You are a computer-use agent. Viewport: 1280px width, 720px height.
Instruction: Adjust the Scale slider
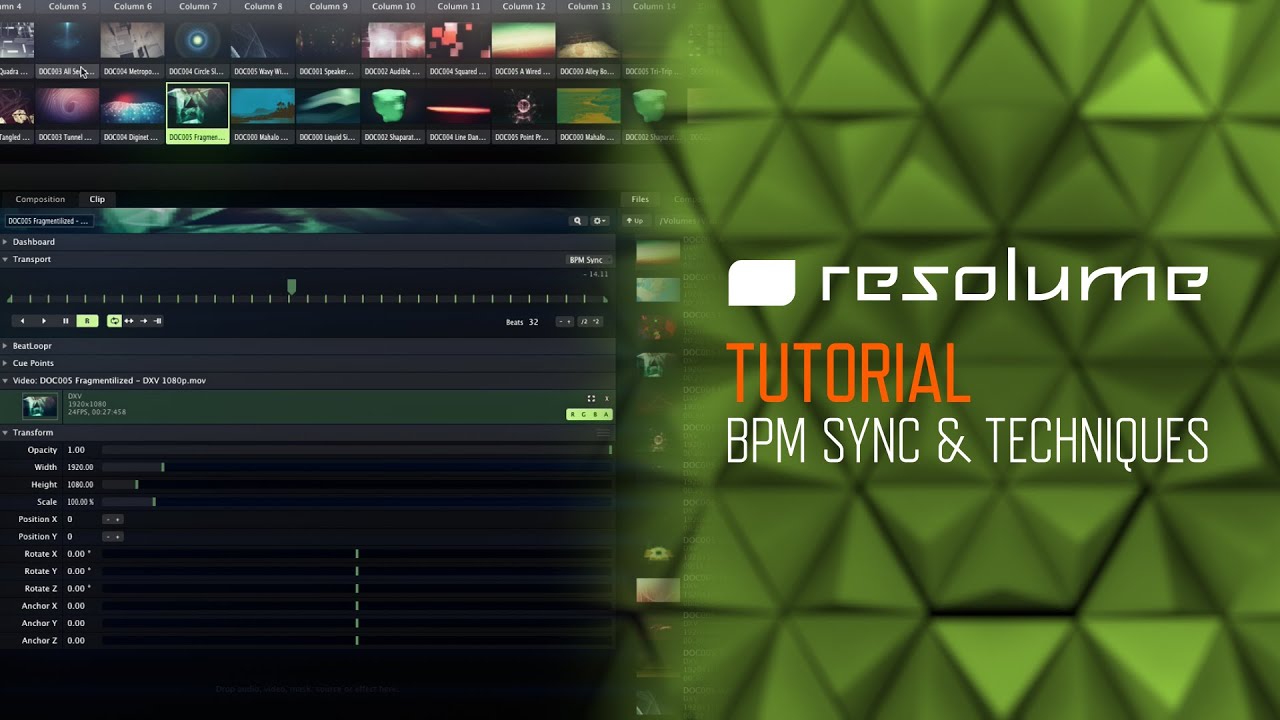(x=357, y=502)
